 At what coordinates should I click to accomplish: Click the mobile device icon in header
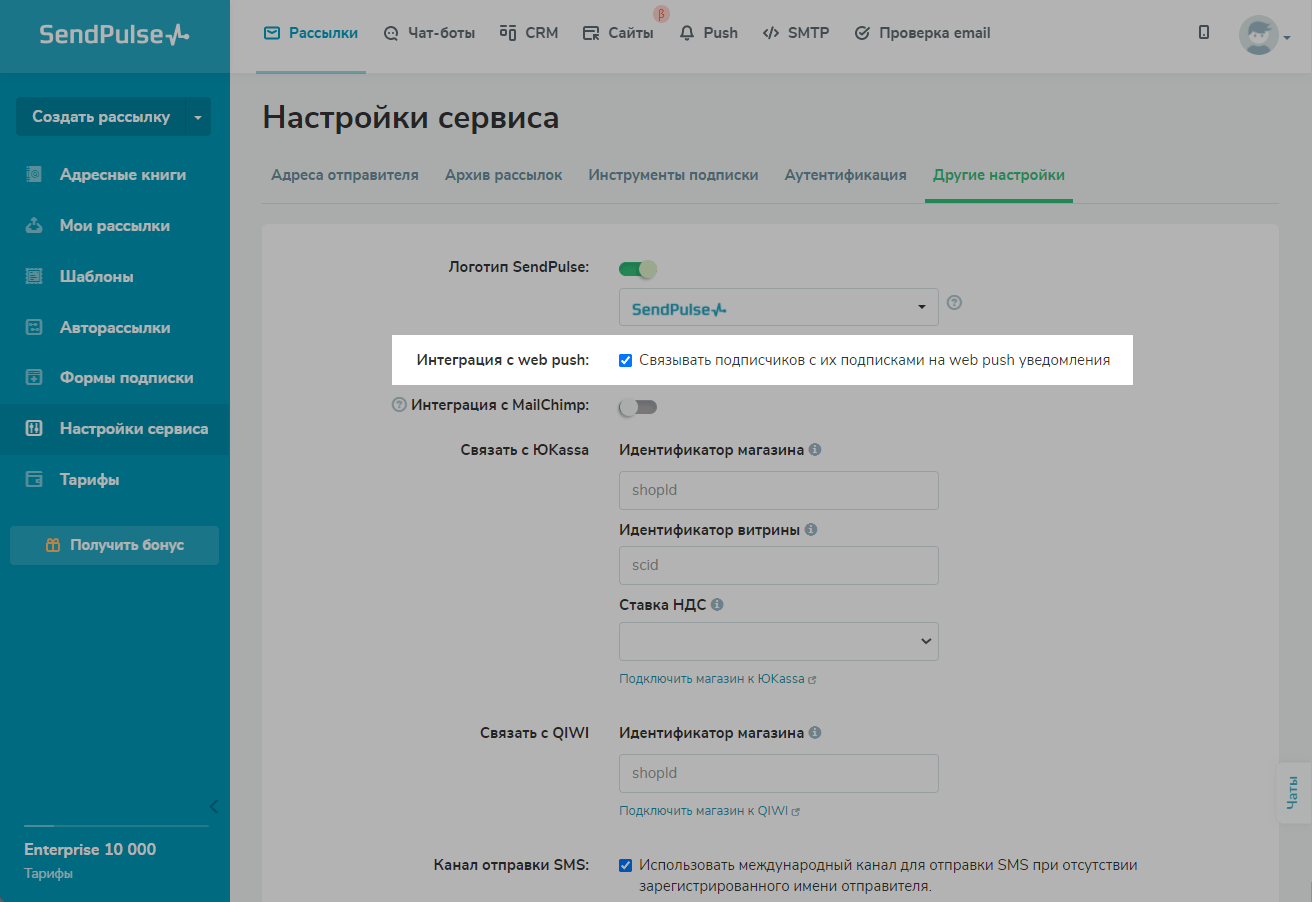(x=1203, y=33)
